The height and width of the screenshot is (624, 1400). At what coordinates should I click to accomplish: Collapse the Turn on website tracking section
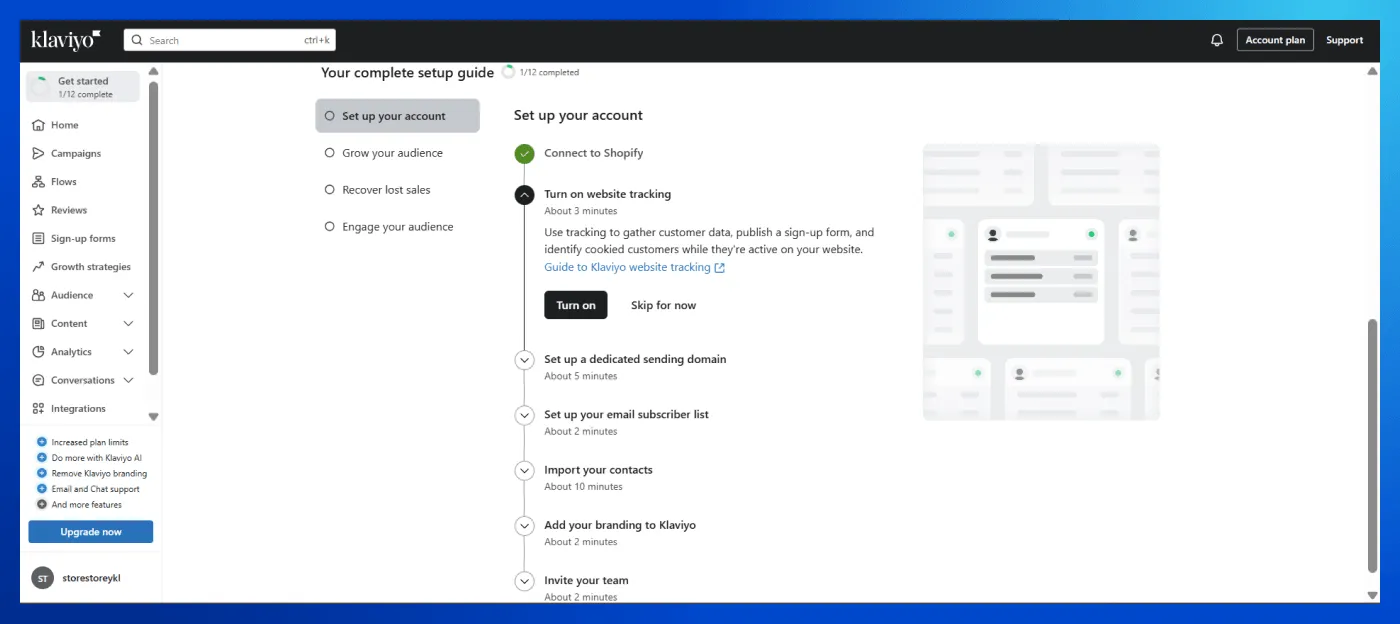524,195
